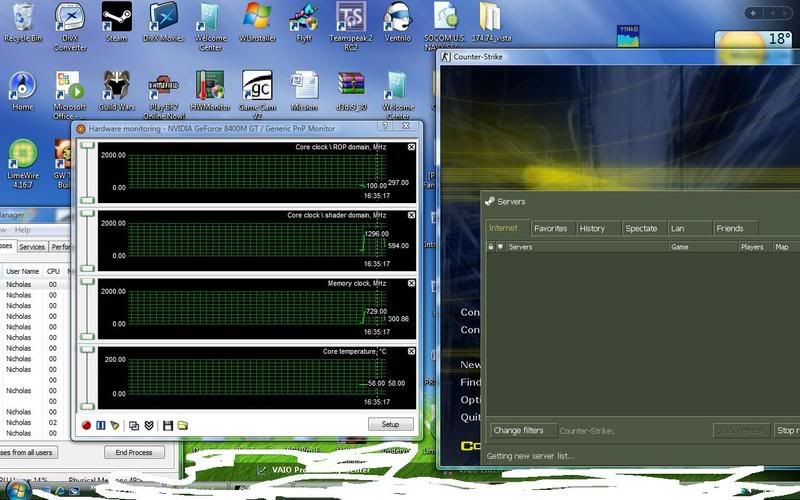
Task: Click the double chevron down icon in Hardware monitoring toolbar
Action: (x=149, y=425)
